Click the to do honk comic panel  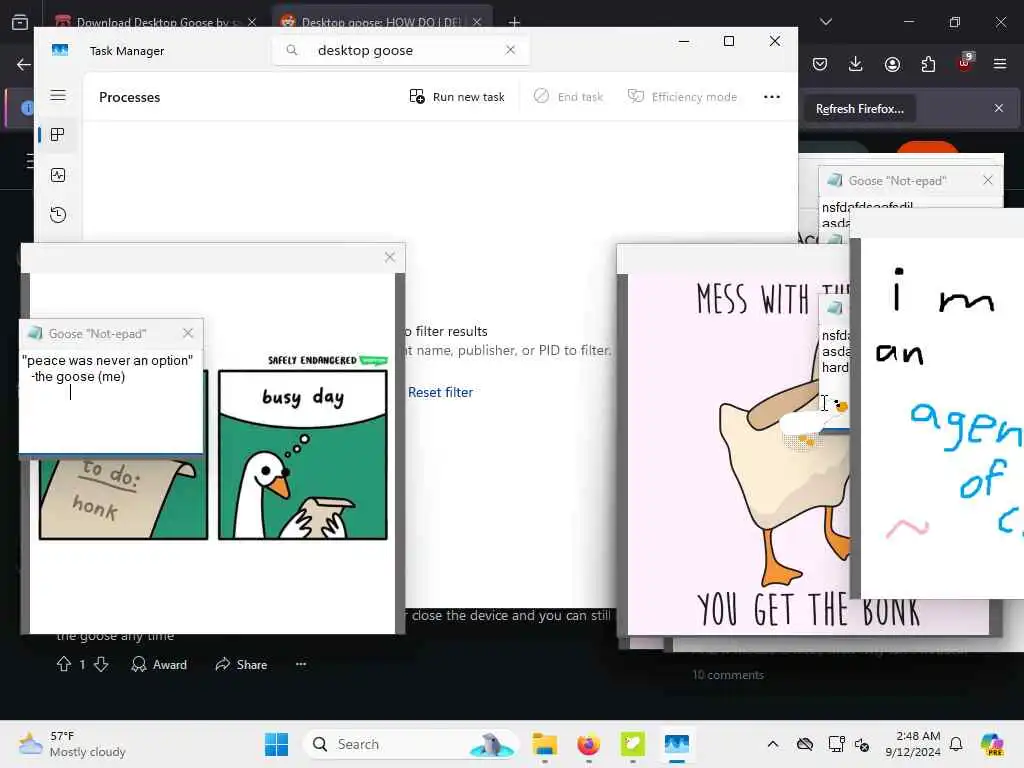(x=123, y=498)
